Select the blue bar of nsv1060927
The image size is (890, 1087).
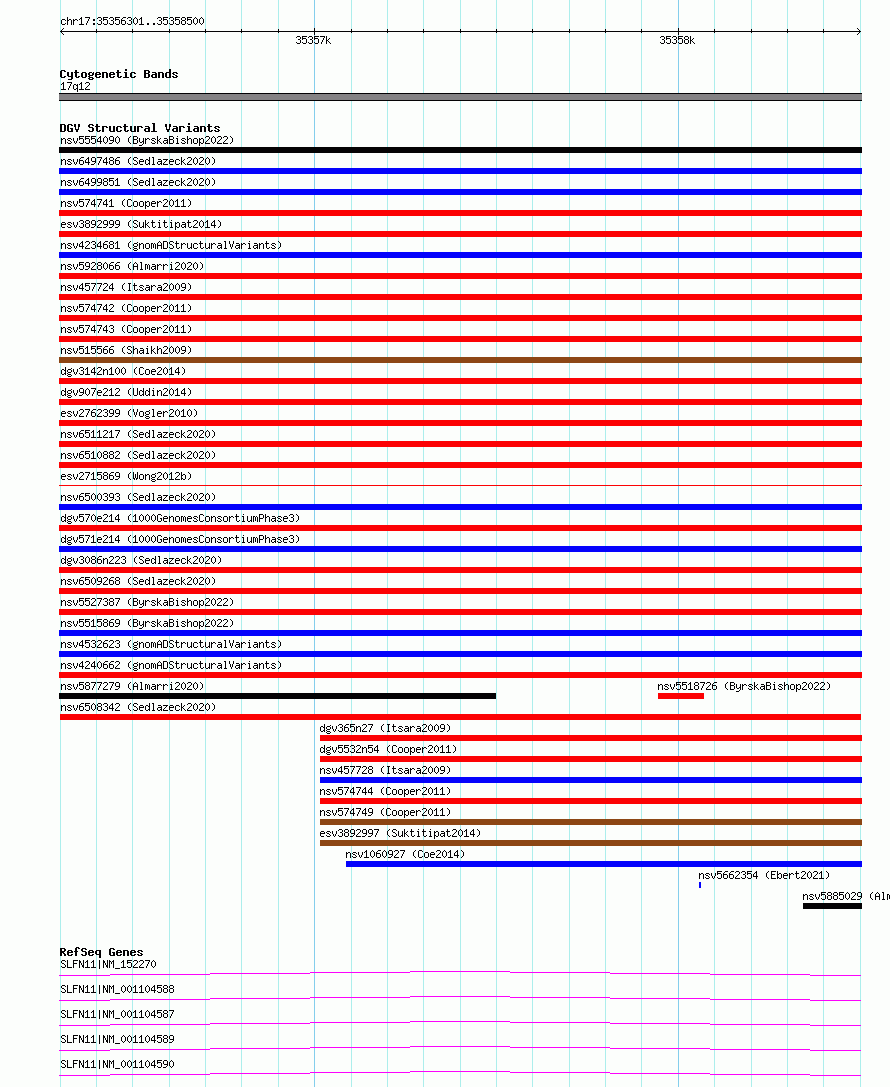pos(604,864)
